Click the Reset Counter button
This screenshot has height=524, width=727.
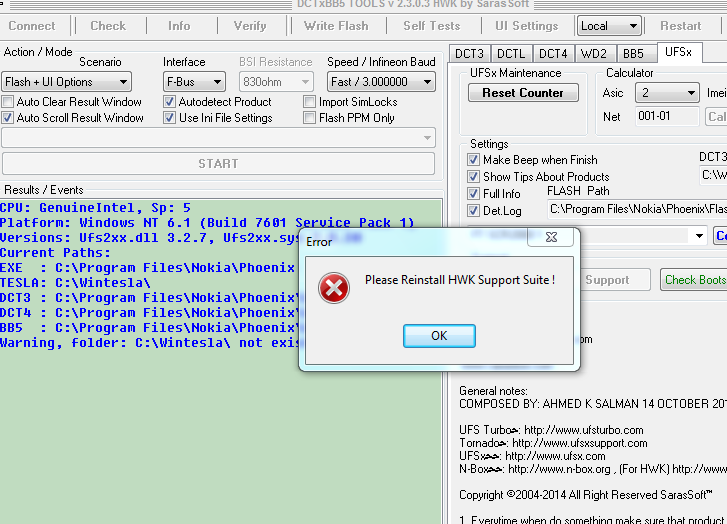[523, 93]
